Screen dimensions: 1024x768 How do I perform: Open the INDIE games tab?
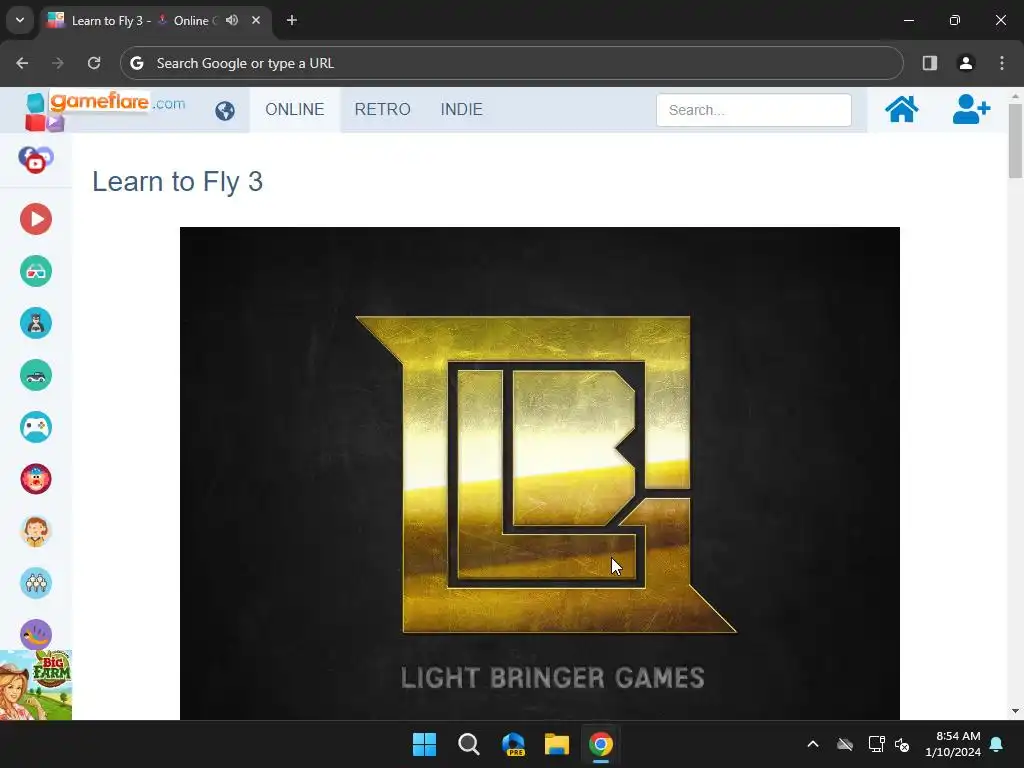click(462, 110)
